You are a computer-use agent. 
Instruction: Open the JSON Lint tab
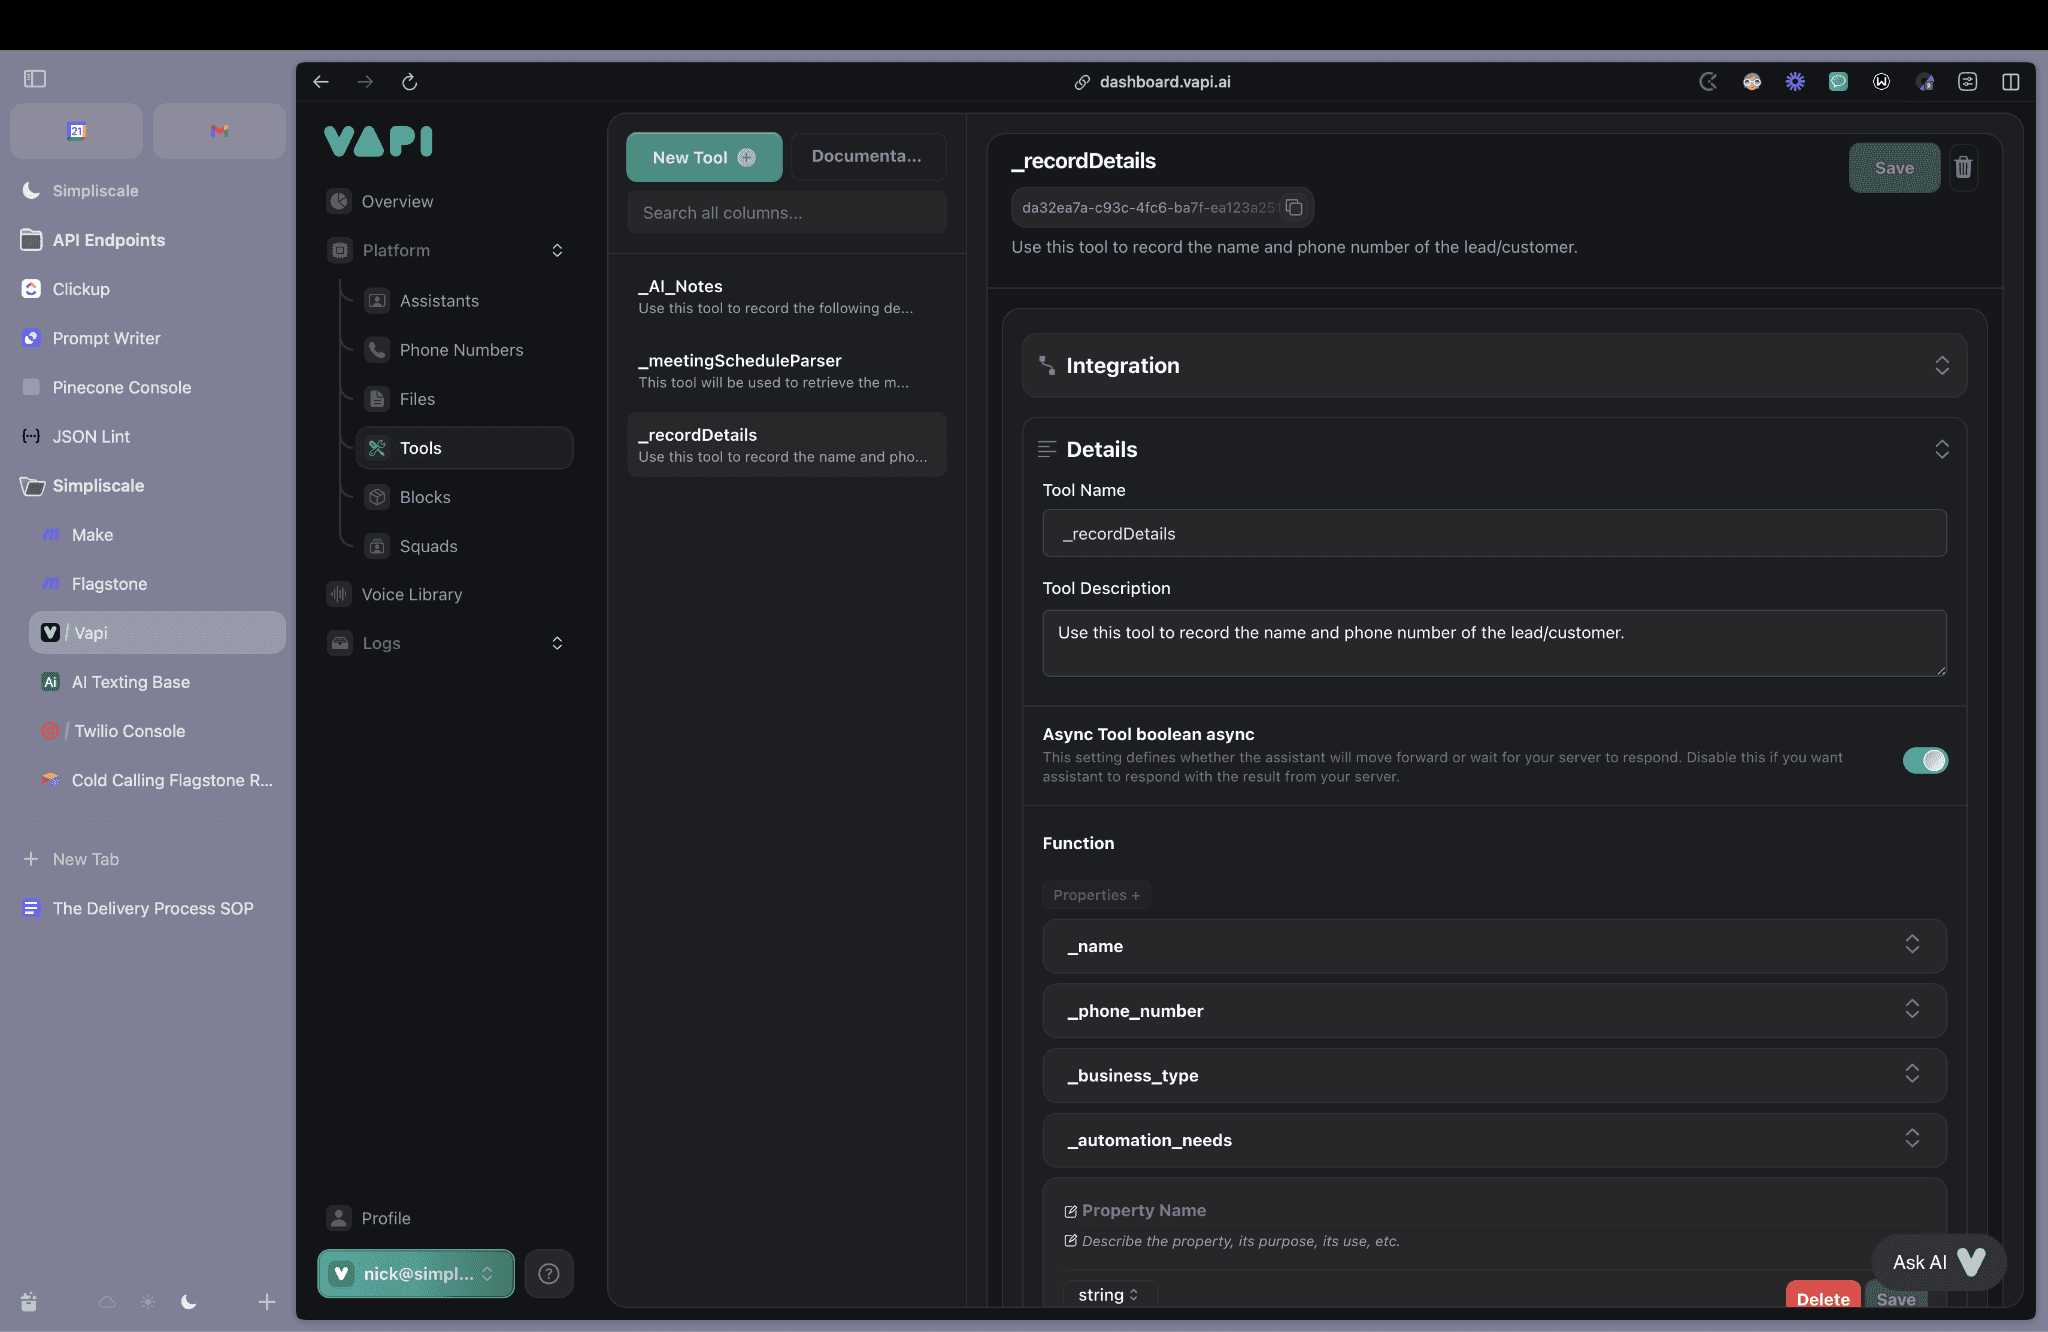(90, 436)
